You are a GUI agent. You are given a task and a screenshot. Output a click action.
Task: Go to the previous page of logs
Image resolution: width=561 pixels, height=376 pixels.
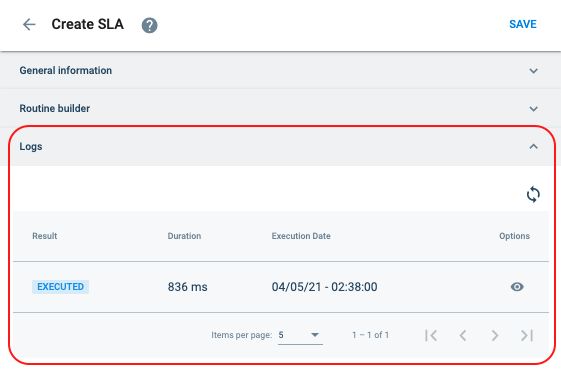(x=463, y=335)
